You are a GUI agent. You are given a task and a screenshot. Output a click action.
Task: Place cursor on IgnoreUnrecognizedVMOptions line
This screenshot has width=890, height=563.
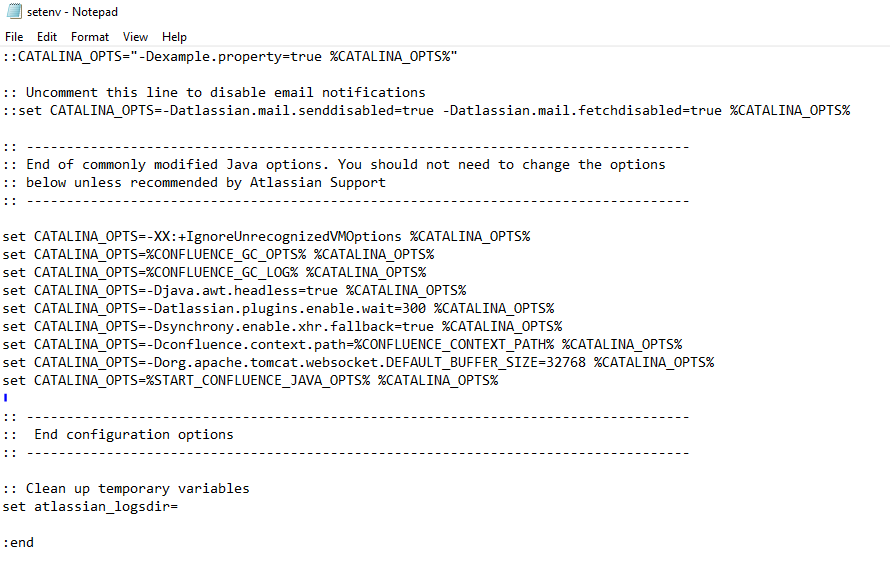[x=266, y=237]
